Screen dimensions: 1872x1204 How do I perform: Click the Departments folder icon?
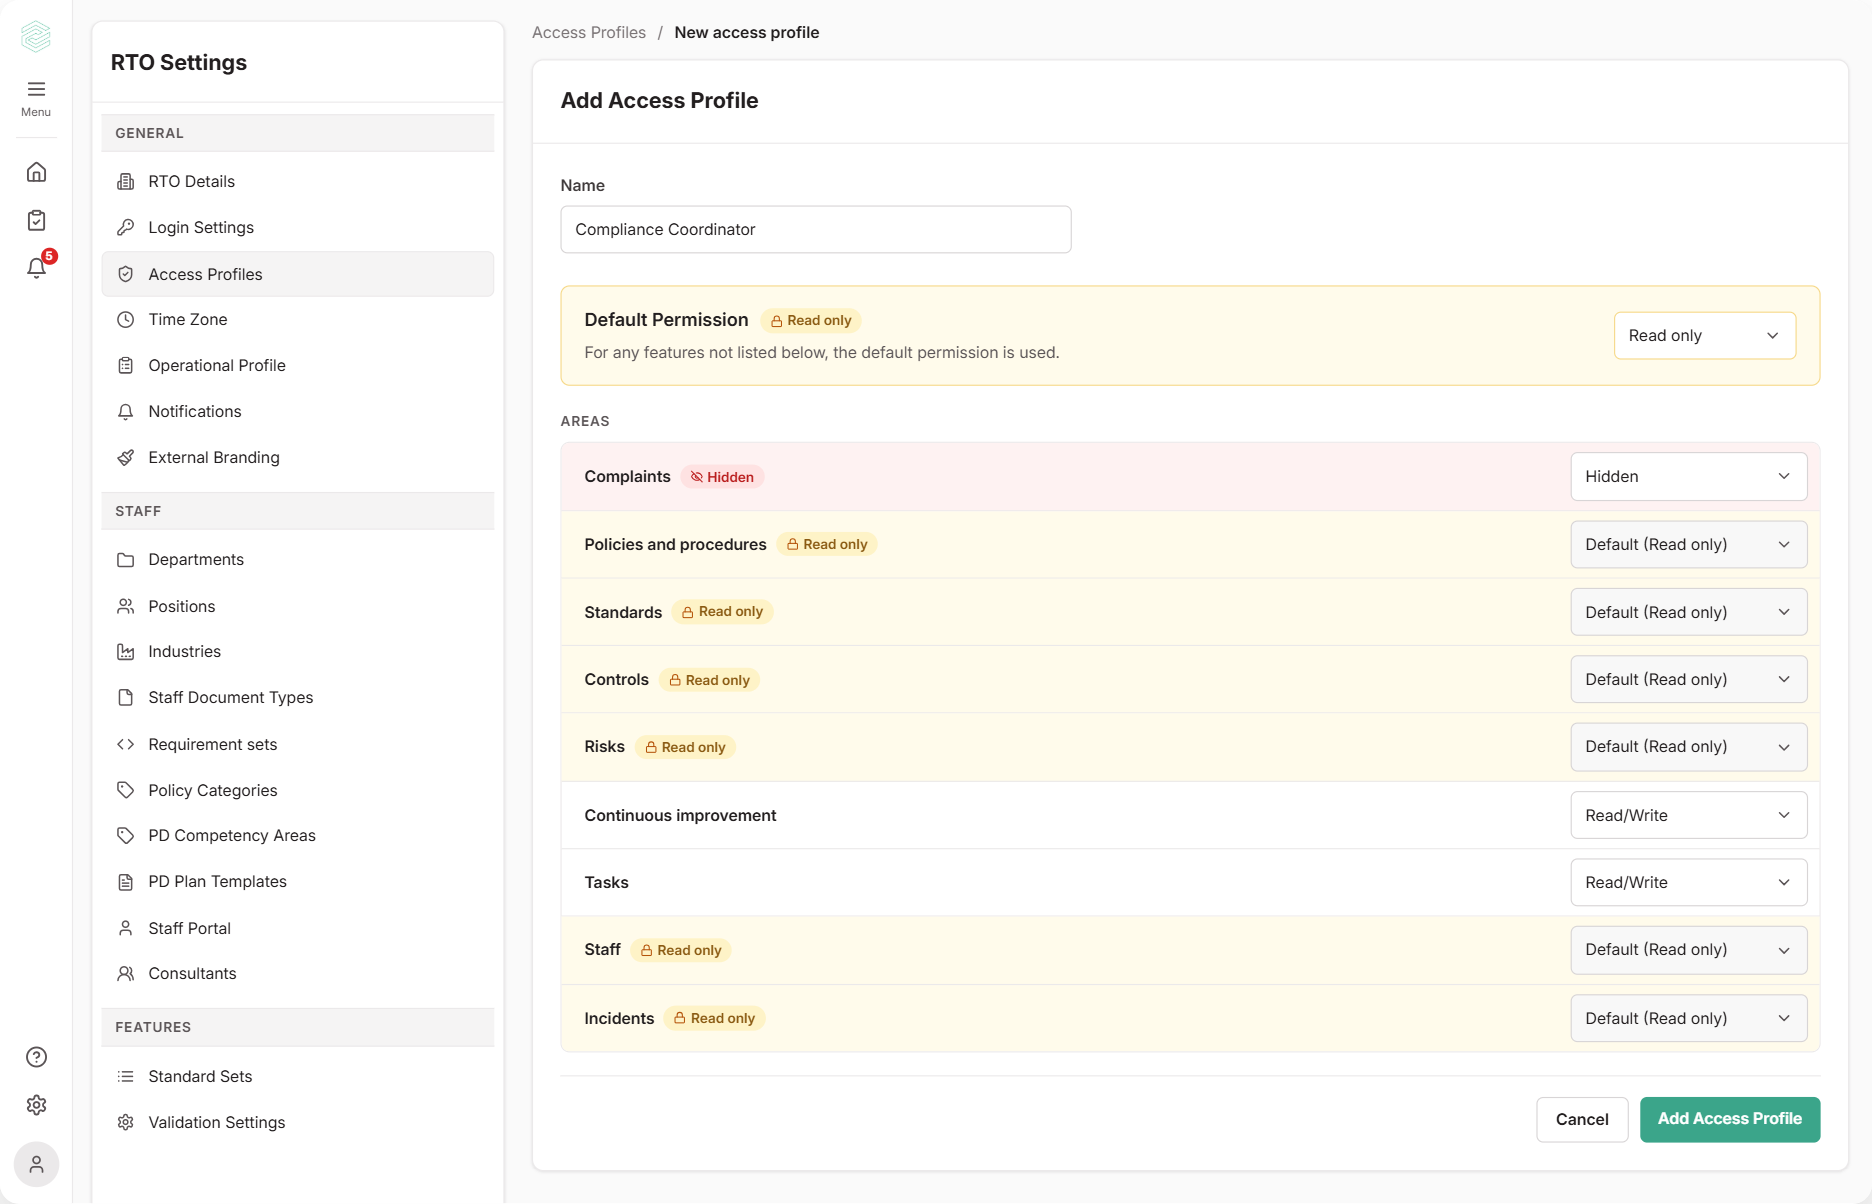pos(125,559)
